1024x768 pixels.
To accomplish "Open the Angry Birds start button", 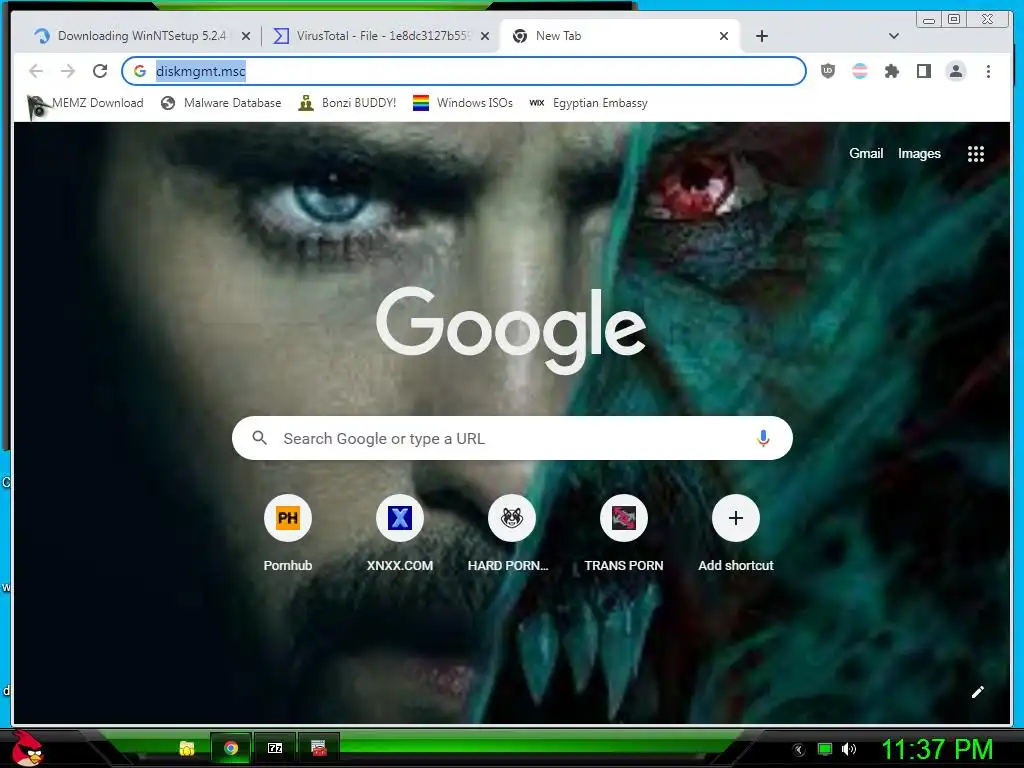I will click(27, 748).
